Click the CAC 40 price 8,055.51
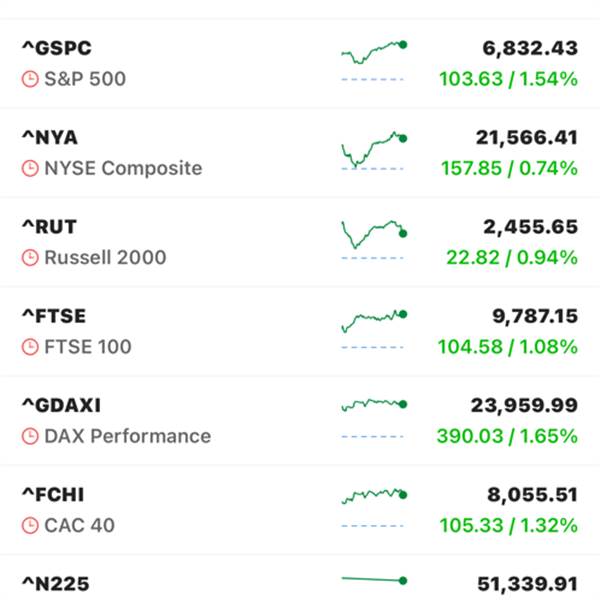 click(524, 495)
